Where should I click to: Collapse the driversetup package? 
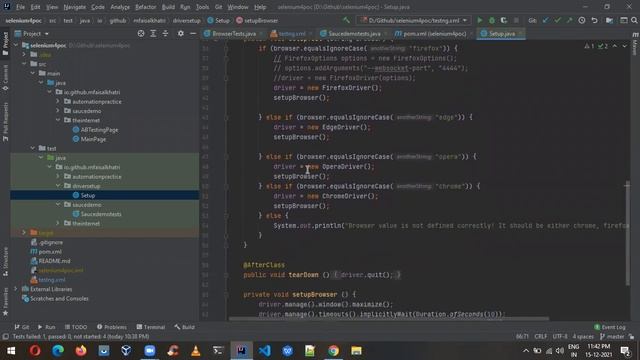(58, 186)
